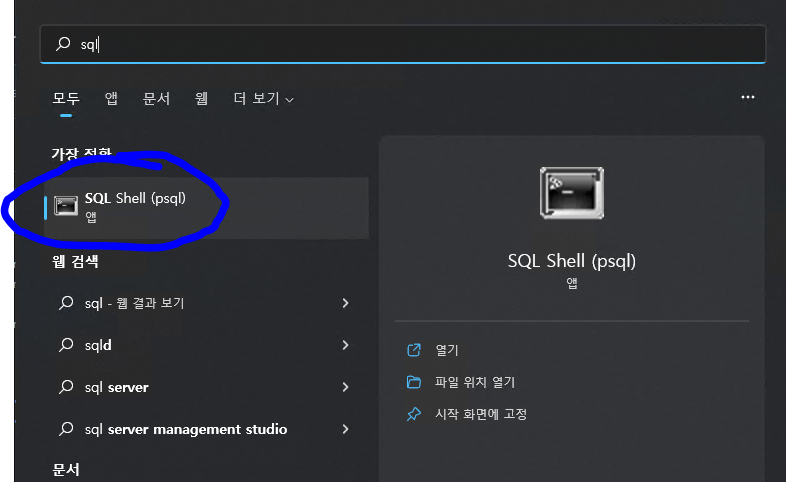Open the three-dot options menu
Screen dimensions: 786x482
(747, 97)
